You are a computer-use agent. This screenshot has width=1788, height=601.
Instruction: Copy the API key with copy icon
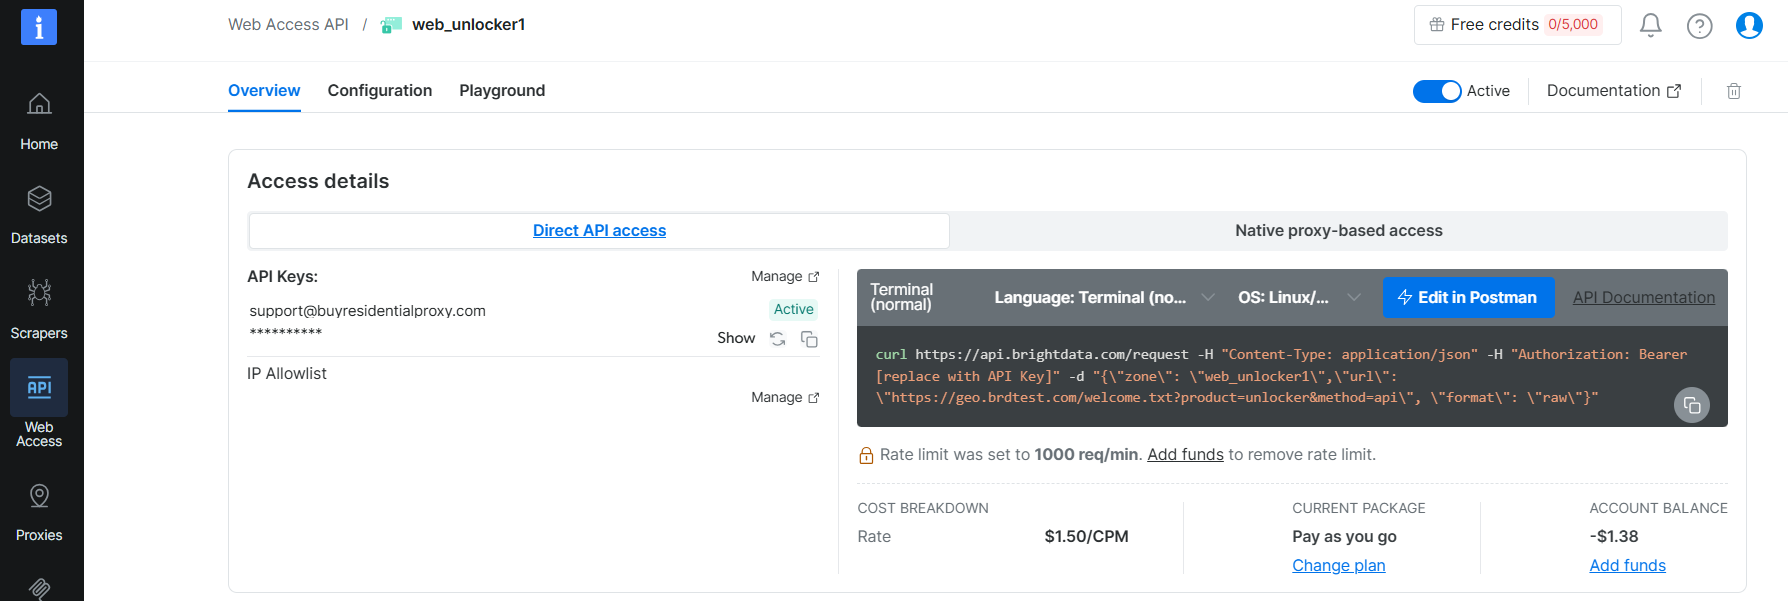coord(809,339)
